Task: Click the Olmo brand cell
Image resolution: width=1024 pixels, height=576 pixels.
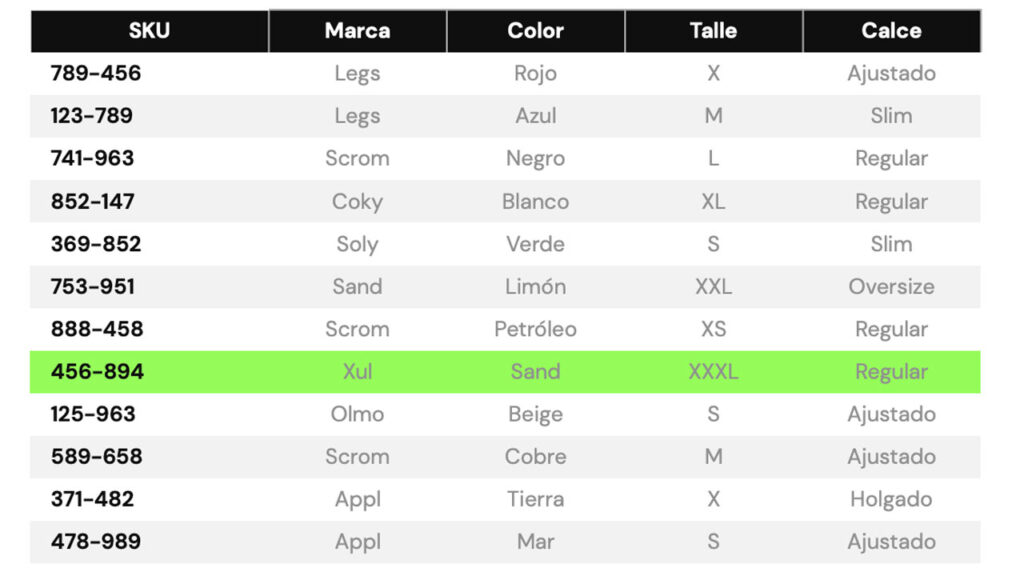Action: click(357, 414)
